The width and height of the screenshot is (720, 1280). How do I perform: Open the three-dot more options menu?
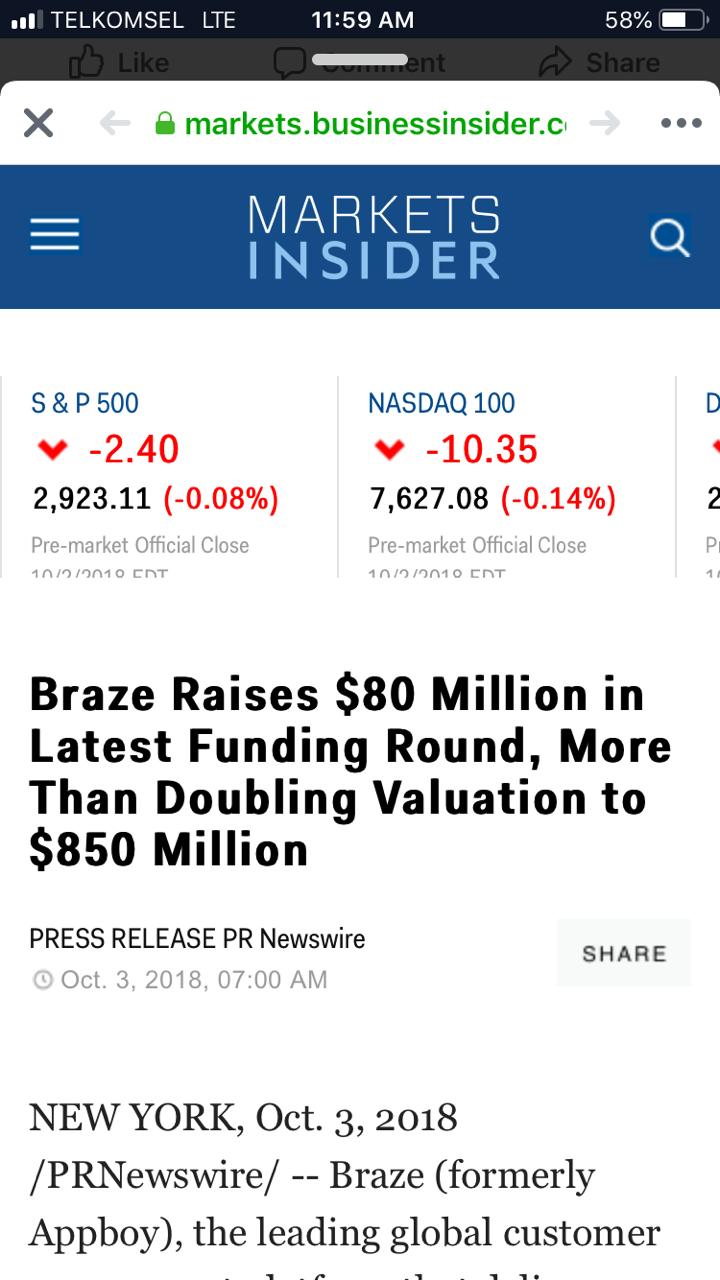[681, 123]
